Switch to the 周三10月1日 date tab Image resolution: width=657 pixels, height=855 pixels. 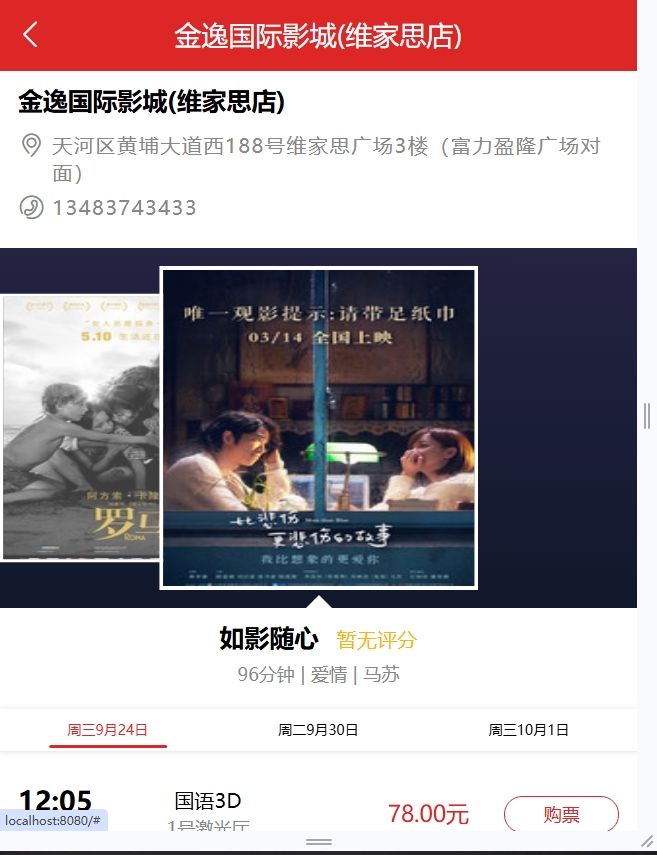(528, 730)
